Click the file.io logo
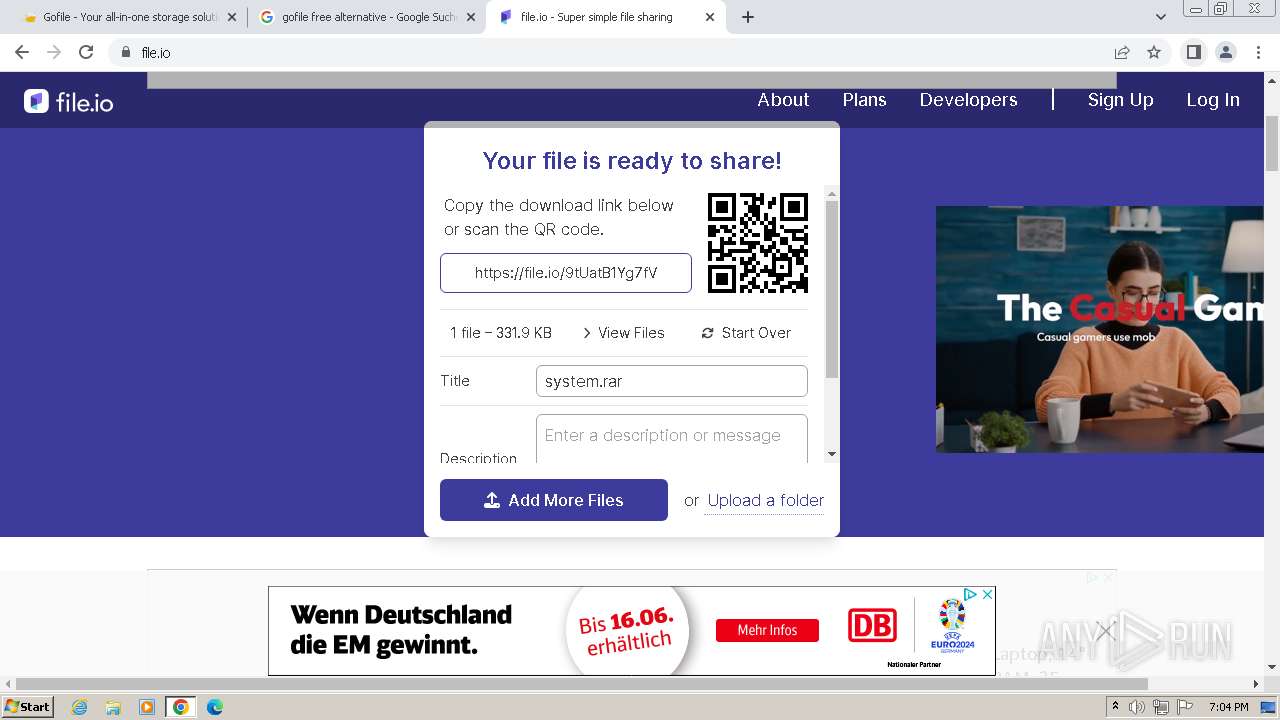 [69, 101]
